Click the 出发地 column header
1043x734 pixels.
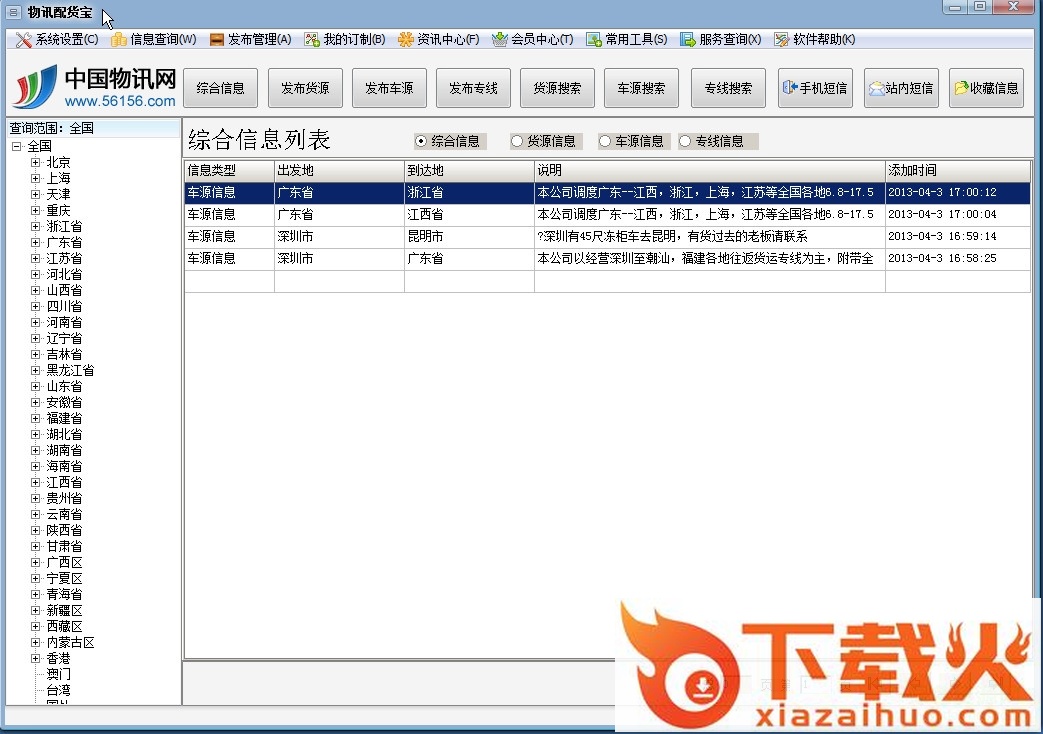coord(339,170)
